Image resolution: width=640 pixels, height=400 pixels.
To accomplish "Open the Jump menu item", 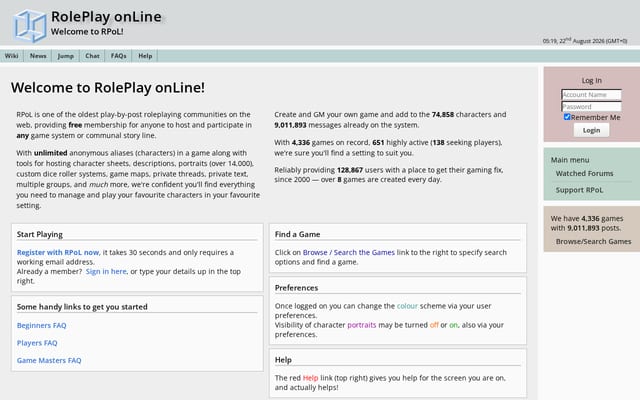I will coord(66,56).
